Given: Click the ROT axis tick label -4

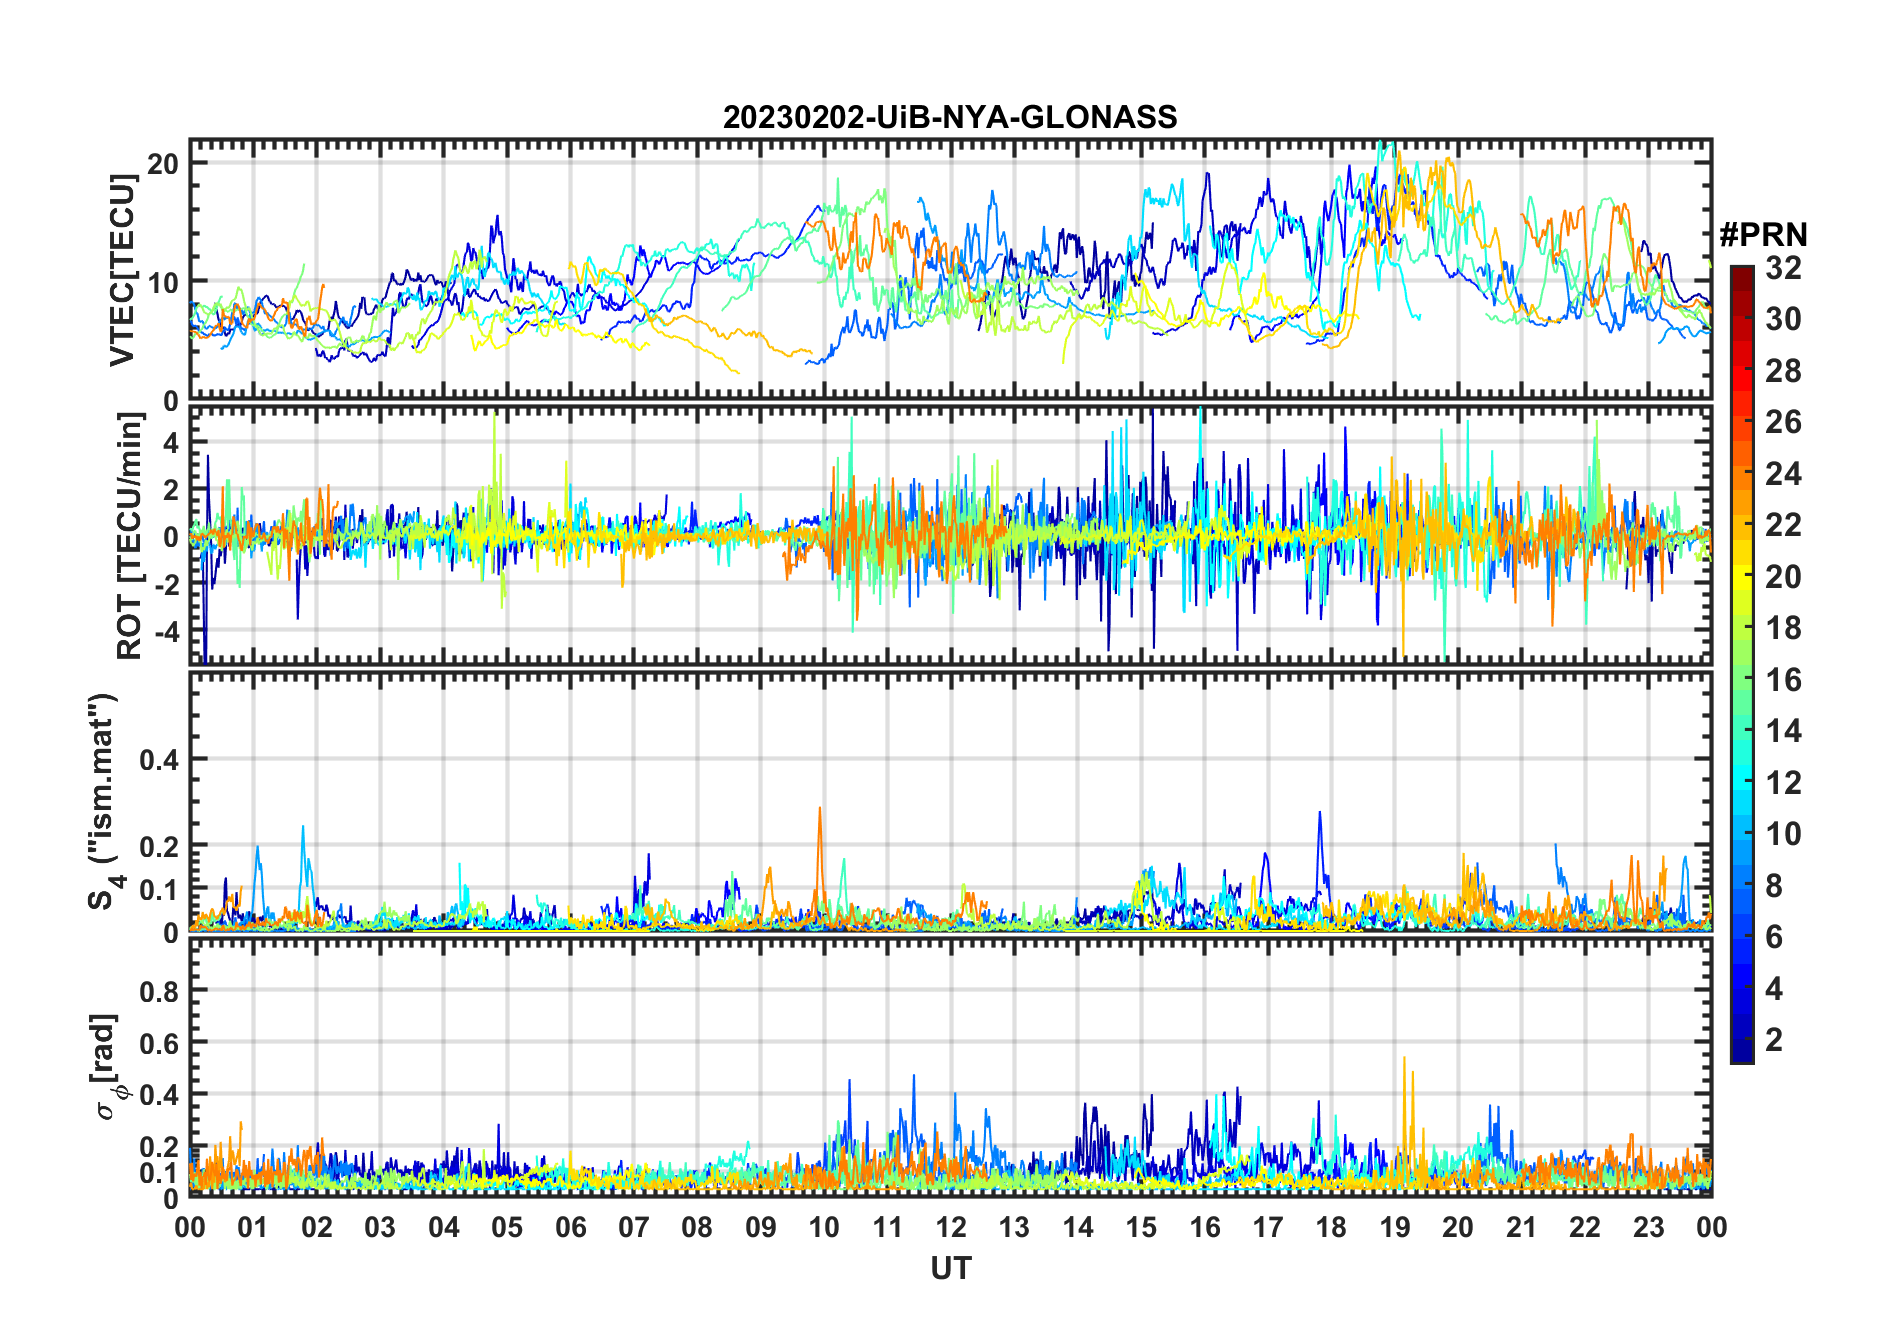Looking at the screenshot, I should pos(166,632).
